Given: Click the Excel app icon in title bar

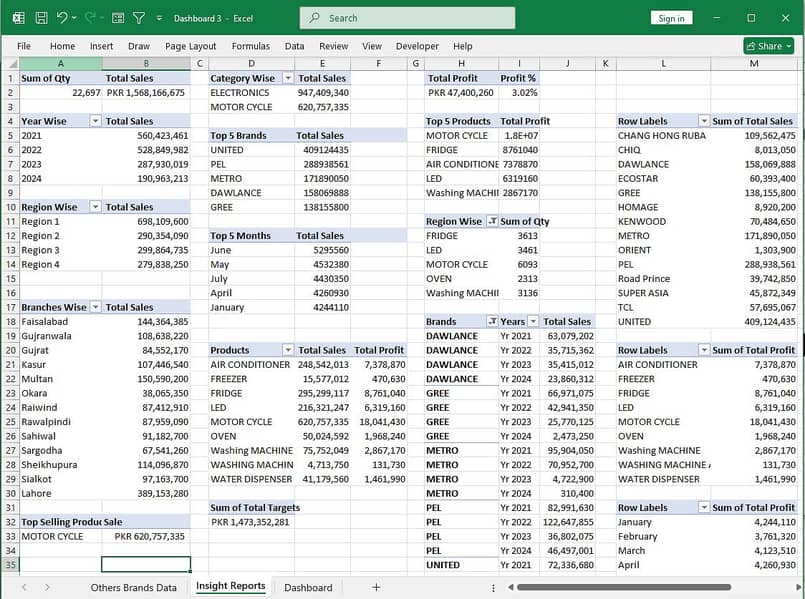Looking at the screenshot, I should pyautogui.click(x=18, y=18).
